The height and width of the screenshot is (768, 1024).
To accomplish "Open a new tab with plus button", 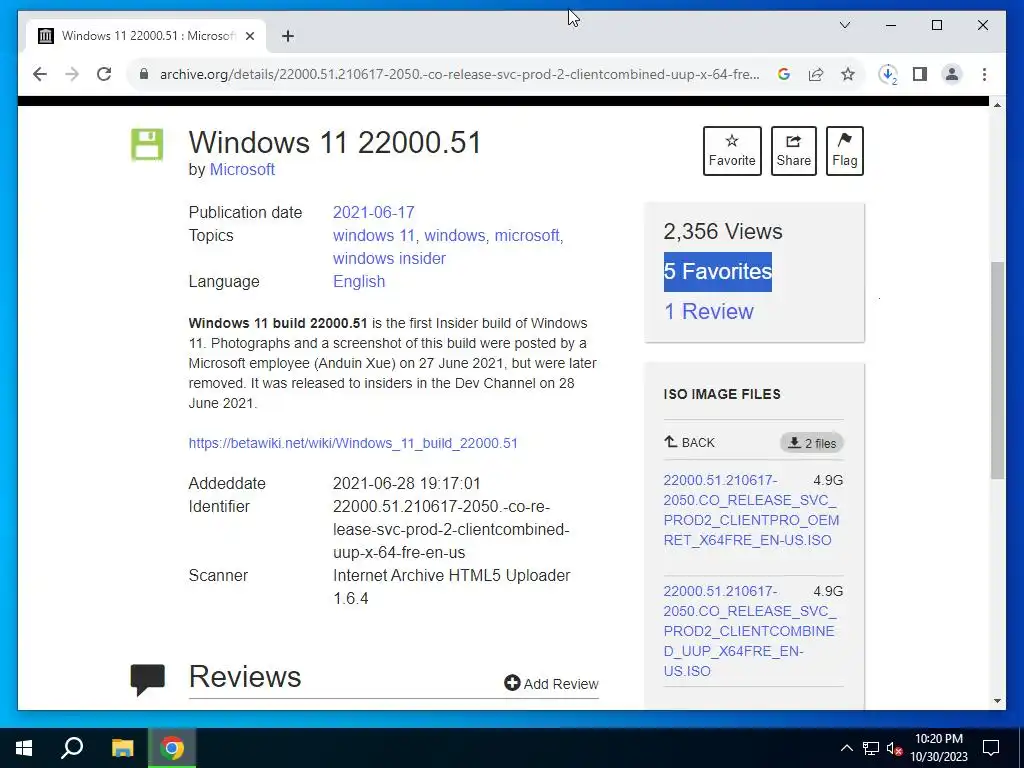I will pos(288,36).
